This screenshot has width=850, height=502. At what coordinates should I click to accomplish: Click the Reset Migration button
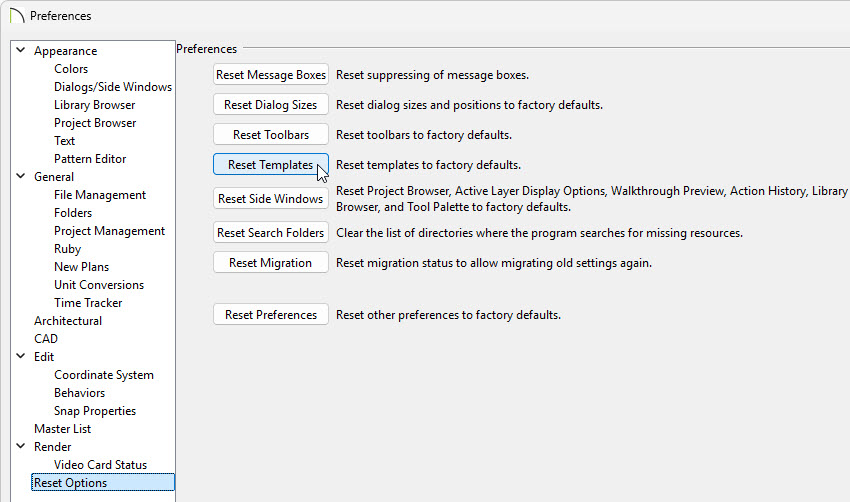click(x=271, y=262)
